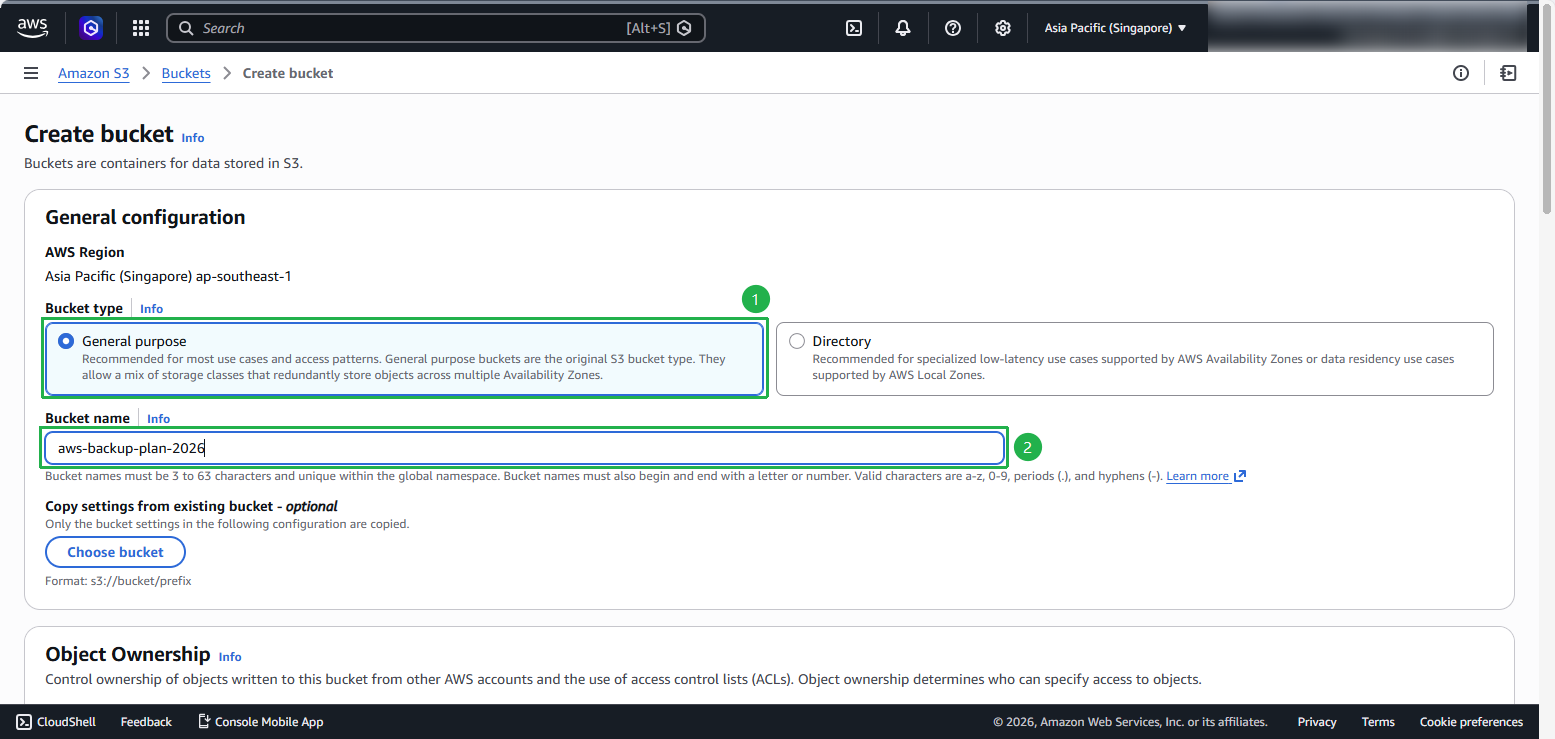Click the CloudShell terminal icon in the footer
This screenshot has width=1555, height=739.
[x=24, y=722]
